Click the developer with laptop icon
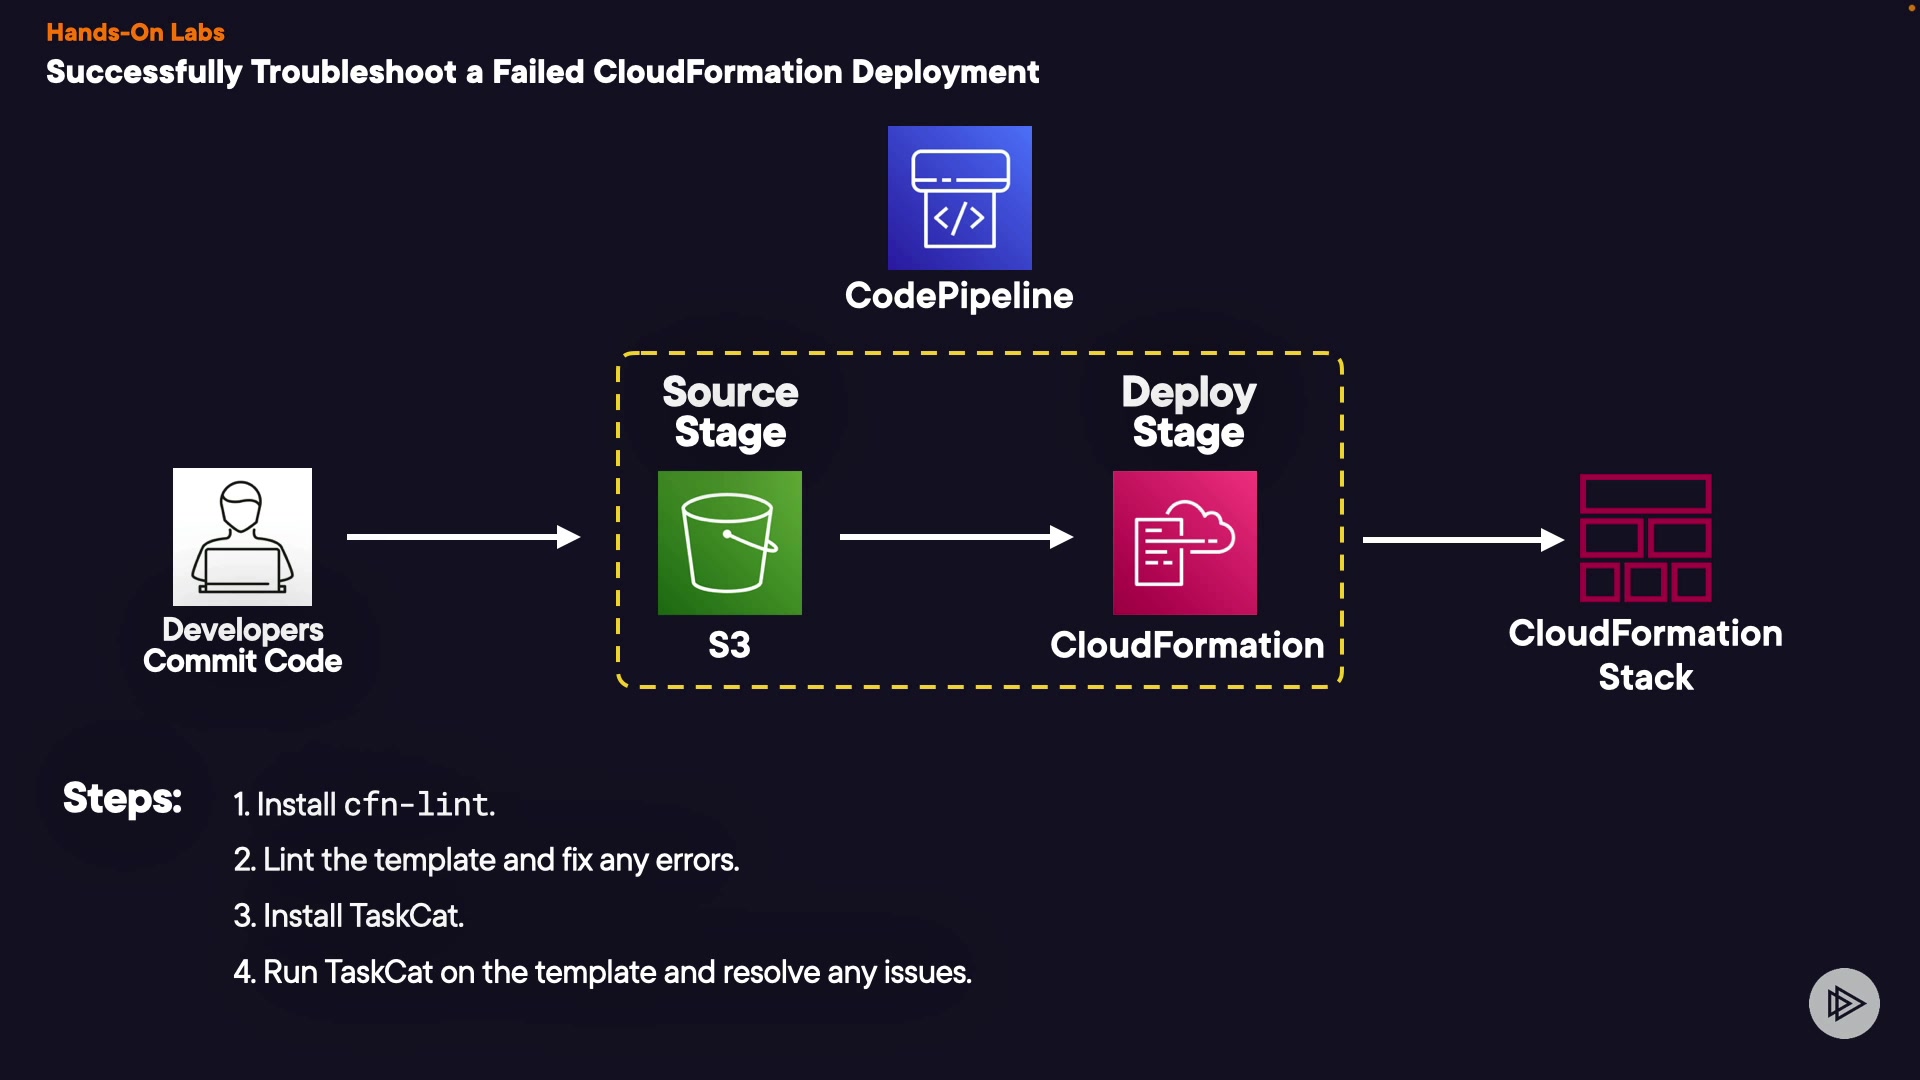Image resolution: width=1920 pixels, height=1080 pixels. (x=242, y=537)
